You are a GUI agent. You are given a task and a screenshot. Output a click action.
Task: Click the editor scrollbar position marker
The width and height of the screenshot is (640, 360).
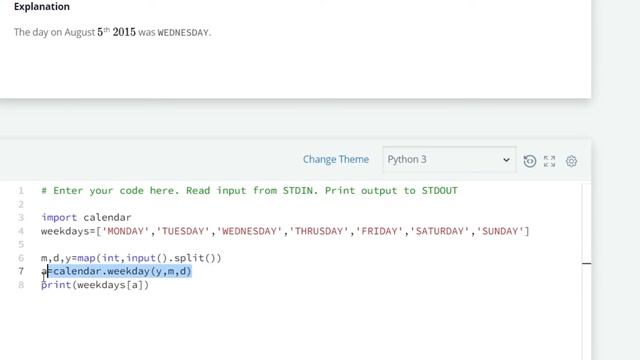[587, 264]
